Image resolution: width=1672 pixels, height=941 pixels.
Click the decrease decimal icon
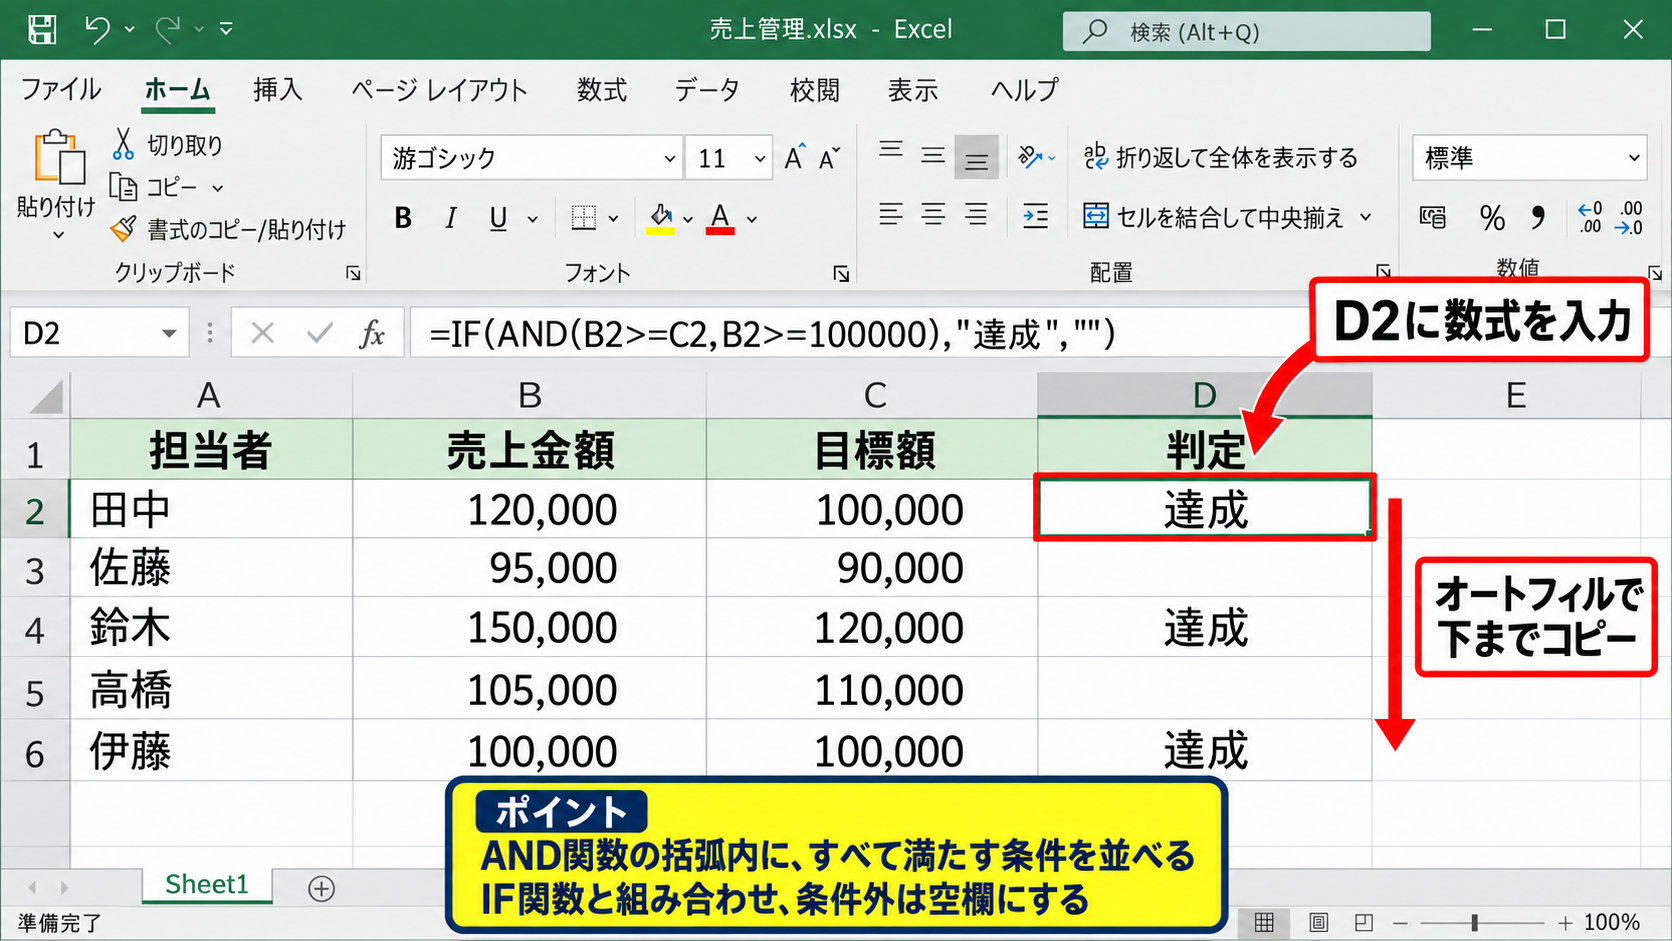pyautogui.click(x=1630, y=217)
